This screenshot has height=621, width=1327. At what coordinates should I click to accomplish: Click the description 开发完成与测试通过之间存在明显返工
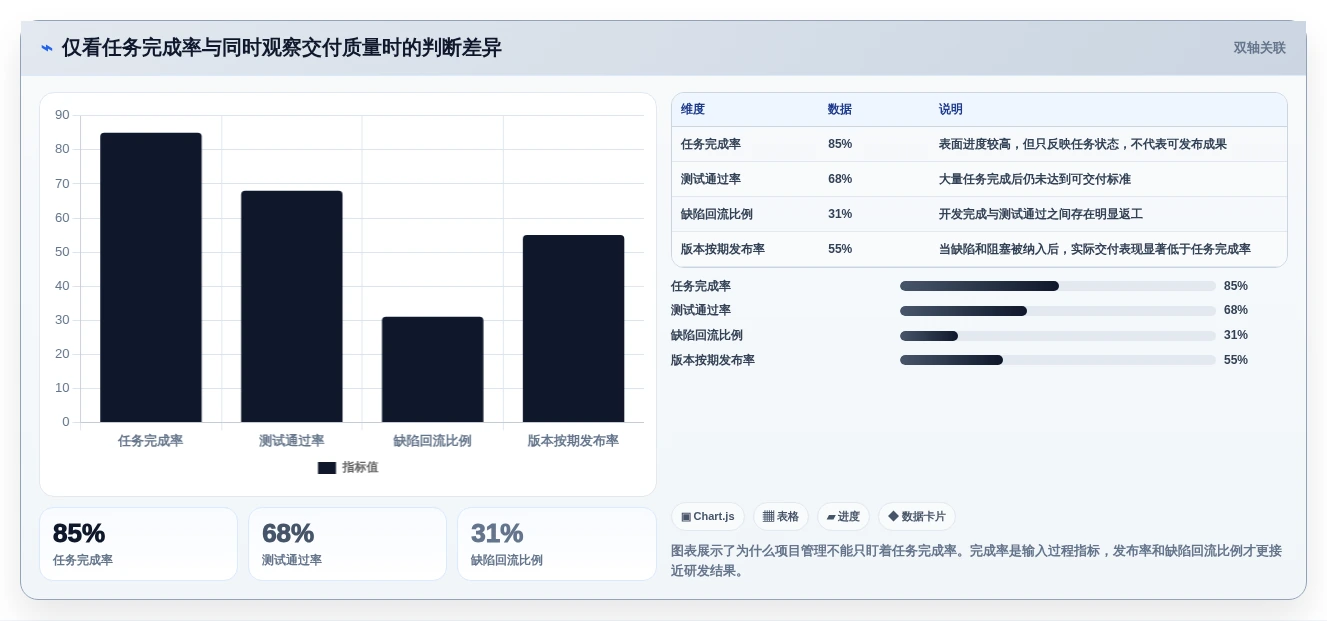pyautogui.click(x=1040, y=214)
